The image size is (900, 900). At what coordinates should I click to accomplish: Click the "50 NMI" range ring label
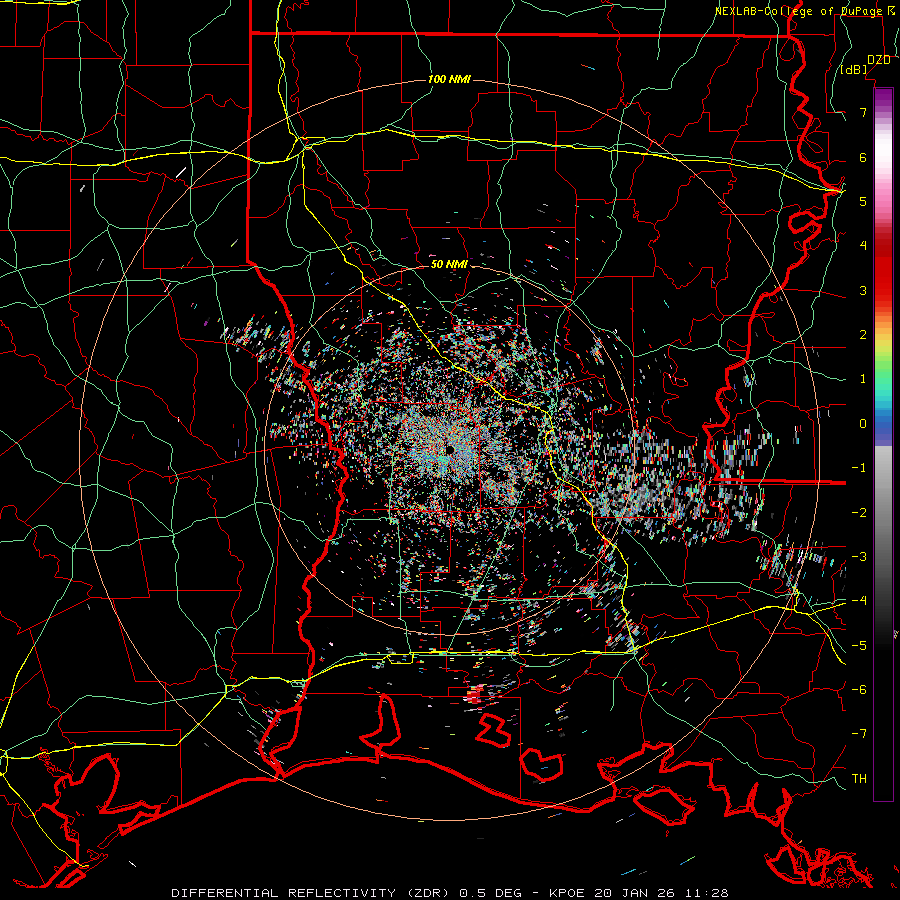coord(449,264)
